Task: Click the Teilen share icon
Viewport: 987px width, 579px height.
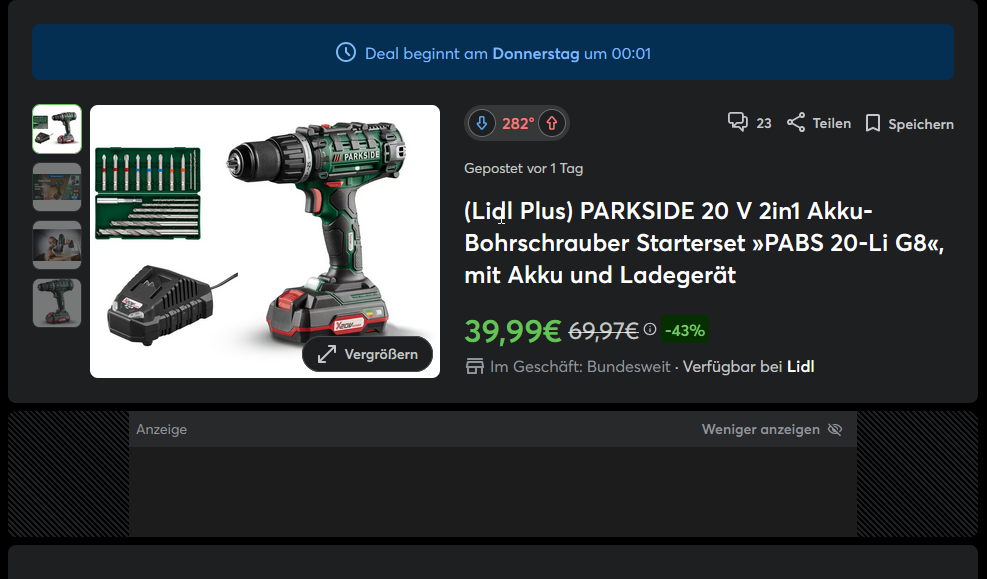Action: click(x=795, y=121)
